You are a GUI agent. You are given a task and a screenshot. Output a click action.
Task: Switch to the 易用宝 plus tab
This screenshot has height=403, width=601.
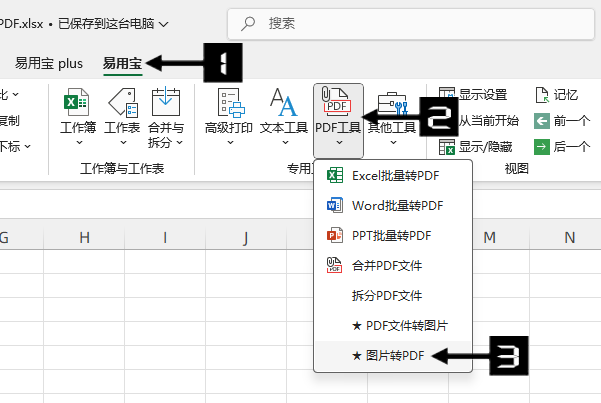click(x=49, y=64)
